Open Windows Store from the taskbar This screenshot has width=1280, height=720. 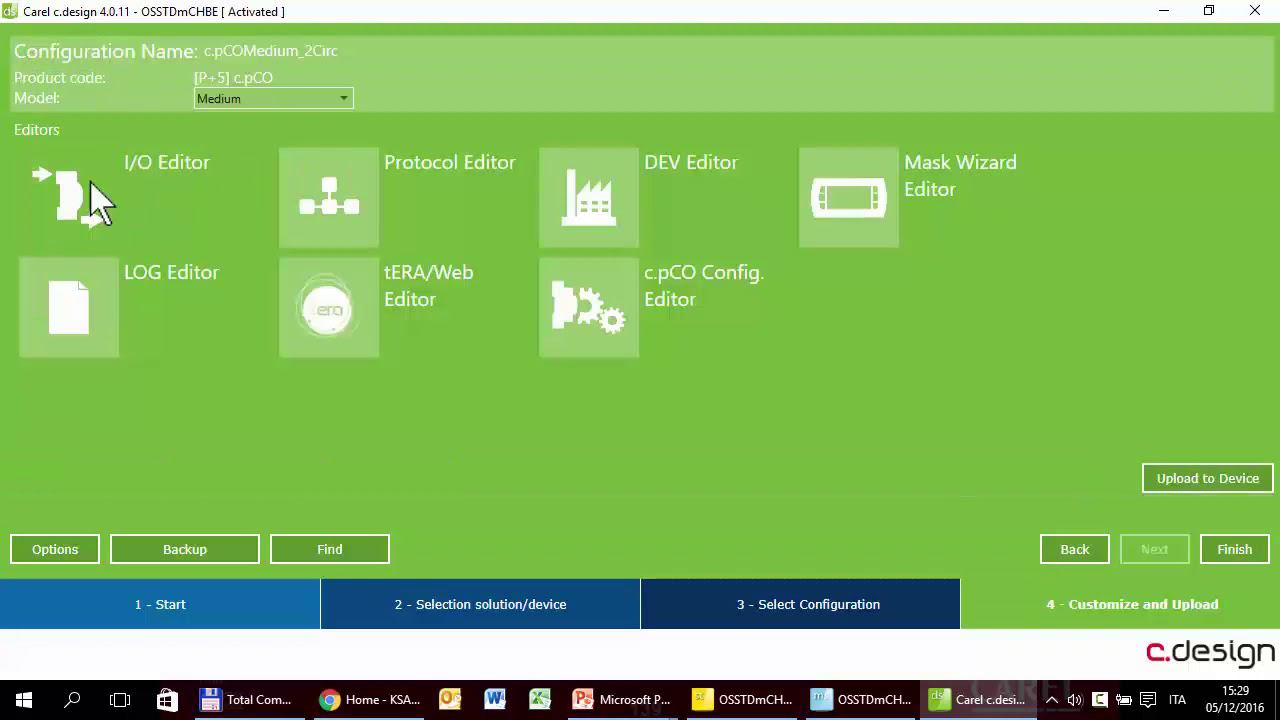click(x=167, y=700)
